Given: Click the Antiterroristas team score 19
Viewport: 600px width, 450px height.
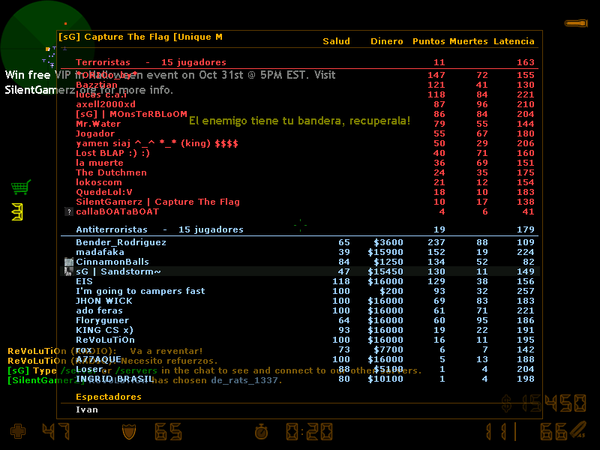Looking at the screenshot, I should (439, 229).
